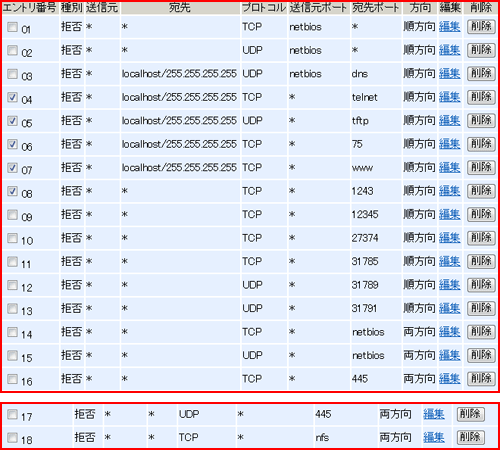Edit entry 09 with port 12345
Viewport: 500px width, 450px height.
[x=449, y=214]
